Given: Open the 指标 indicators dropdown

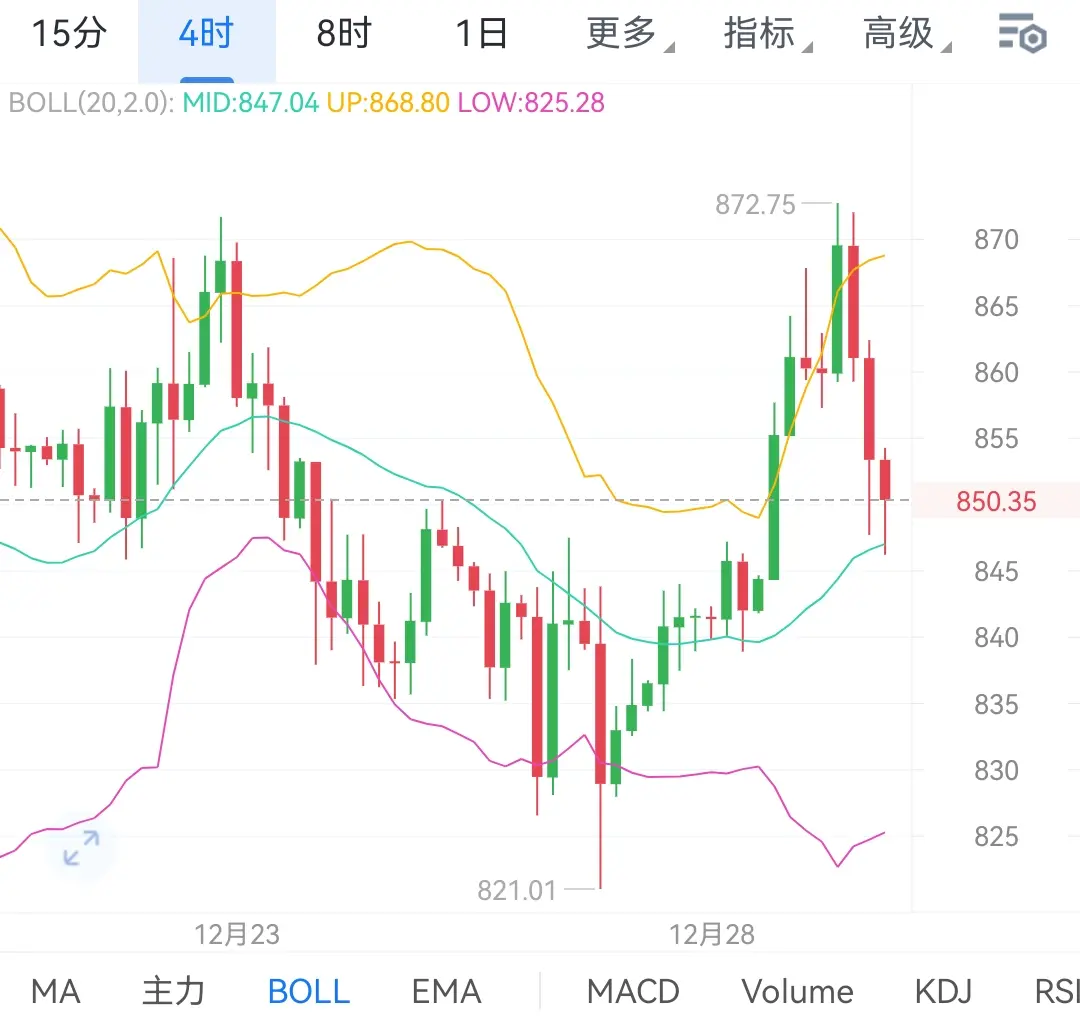Looking at the screenshot, I should point(767,33).
